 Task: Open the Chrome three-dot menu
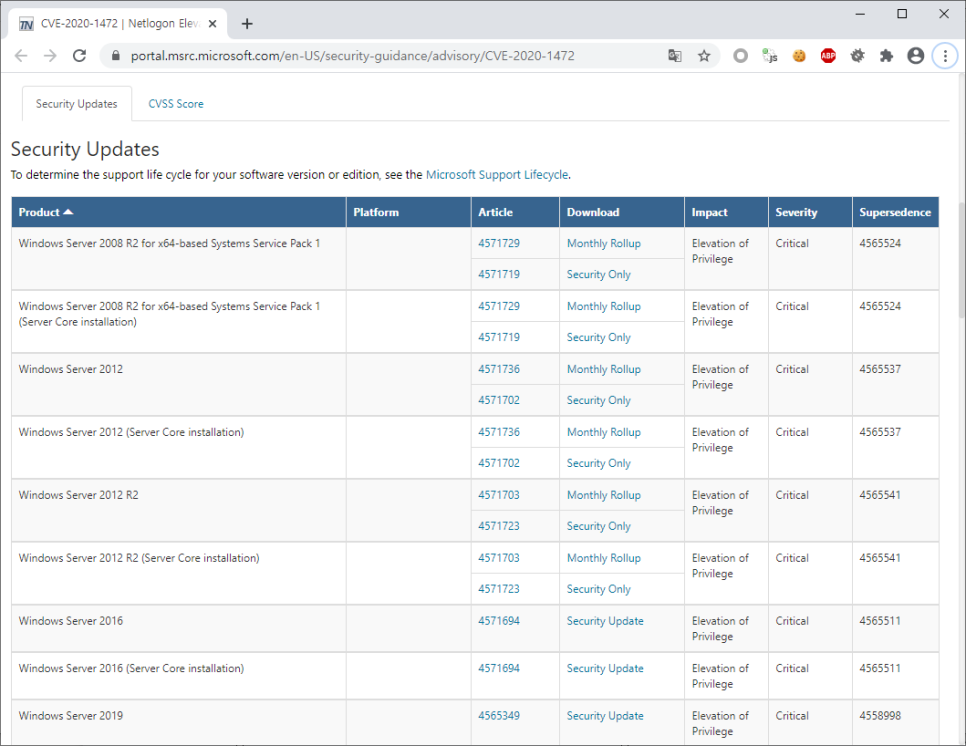point(945,56)
